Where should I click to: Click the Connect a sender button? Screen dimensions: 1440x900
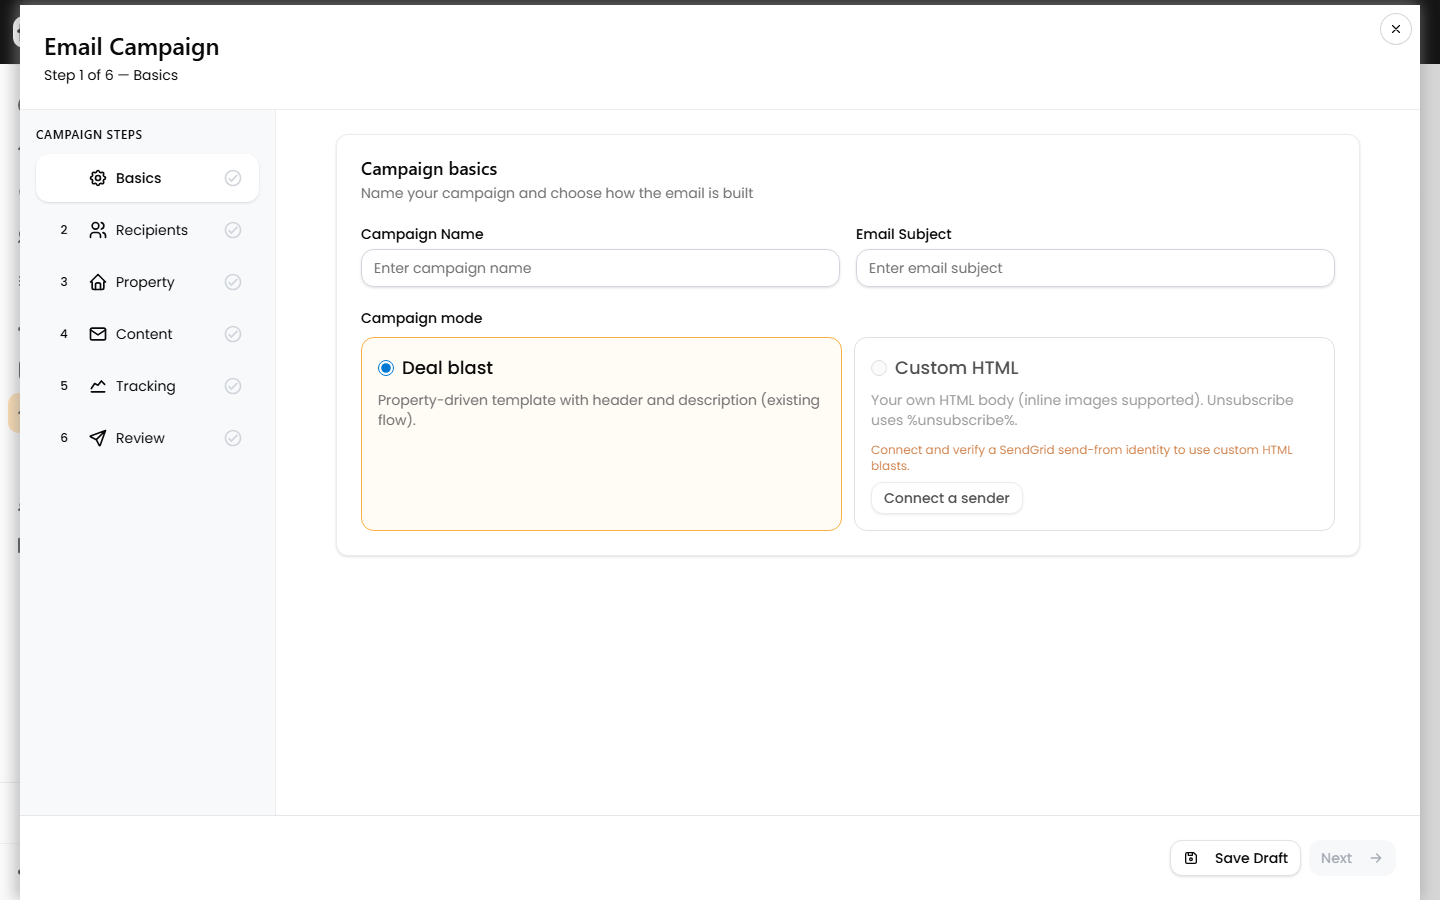(x=946, y=498)
